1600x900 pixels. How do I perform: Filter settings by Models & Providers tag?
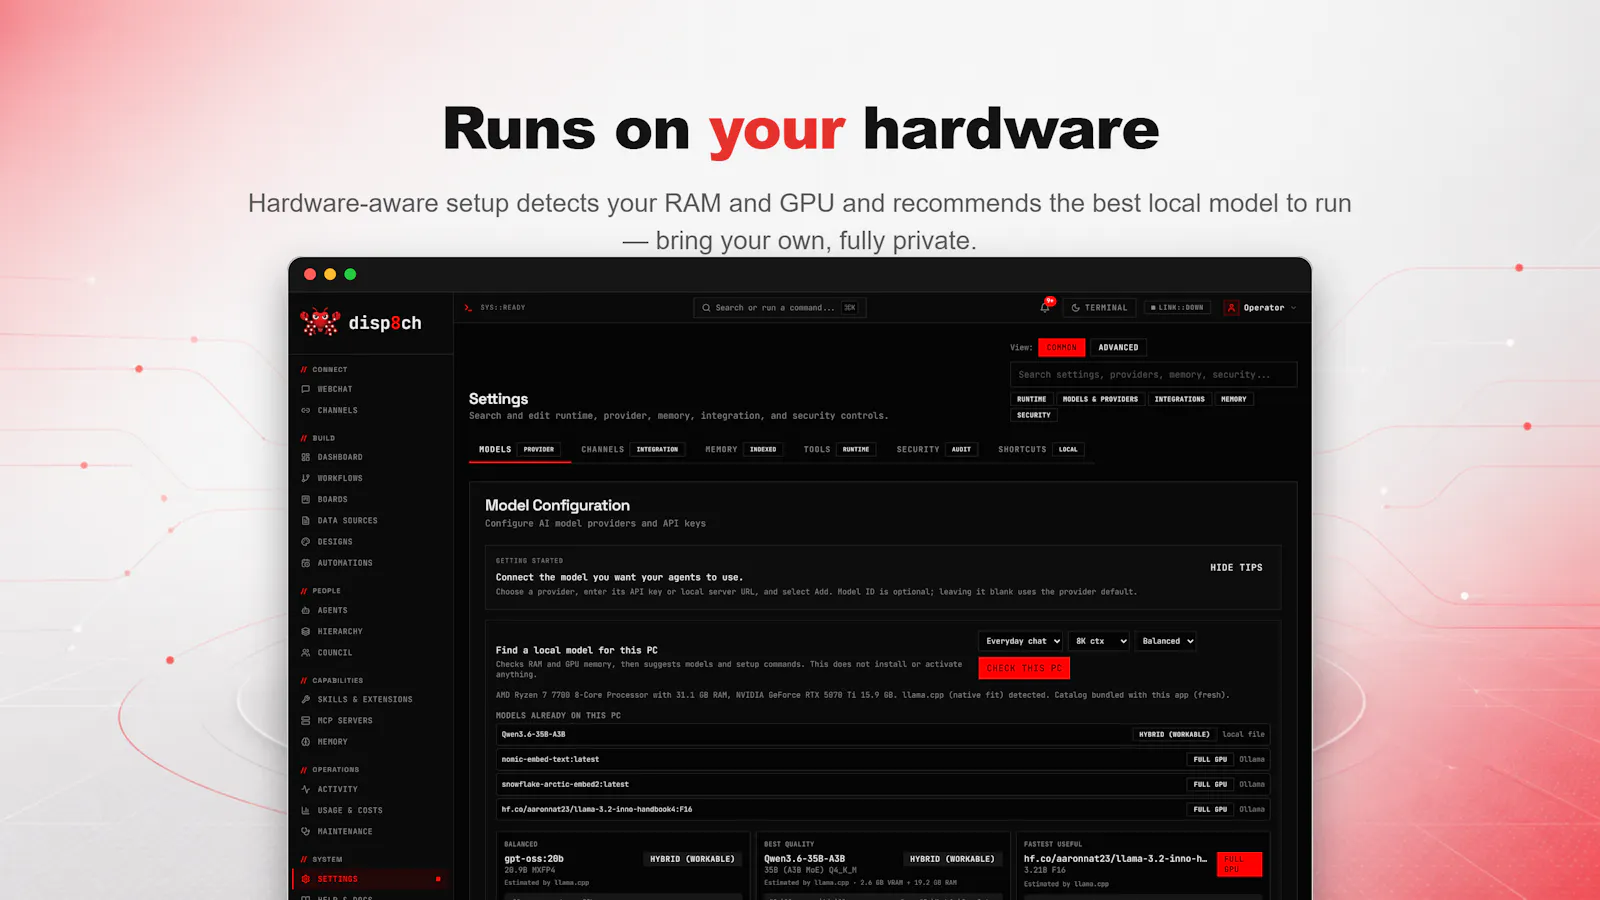pyautogui.click(x=1100, y=399)
